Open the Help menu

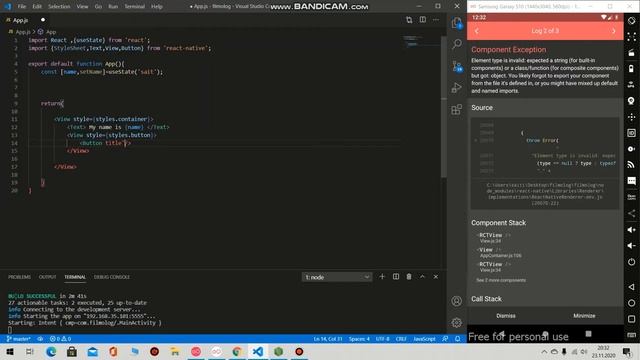(157, 7)
